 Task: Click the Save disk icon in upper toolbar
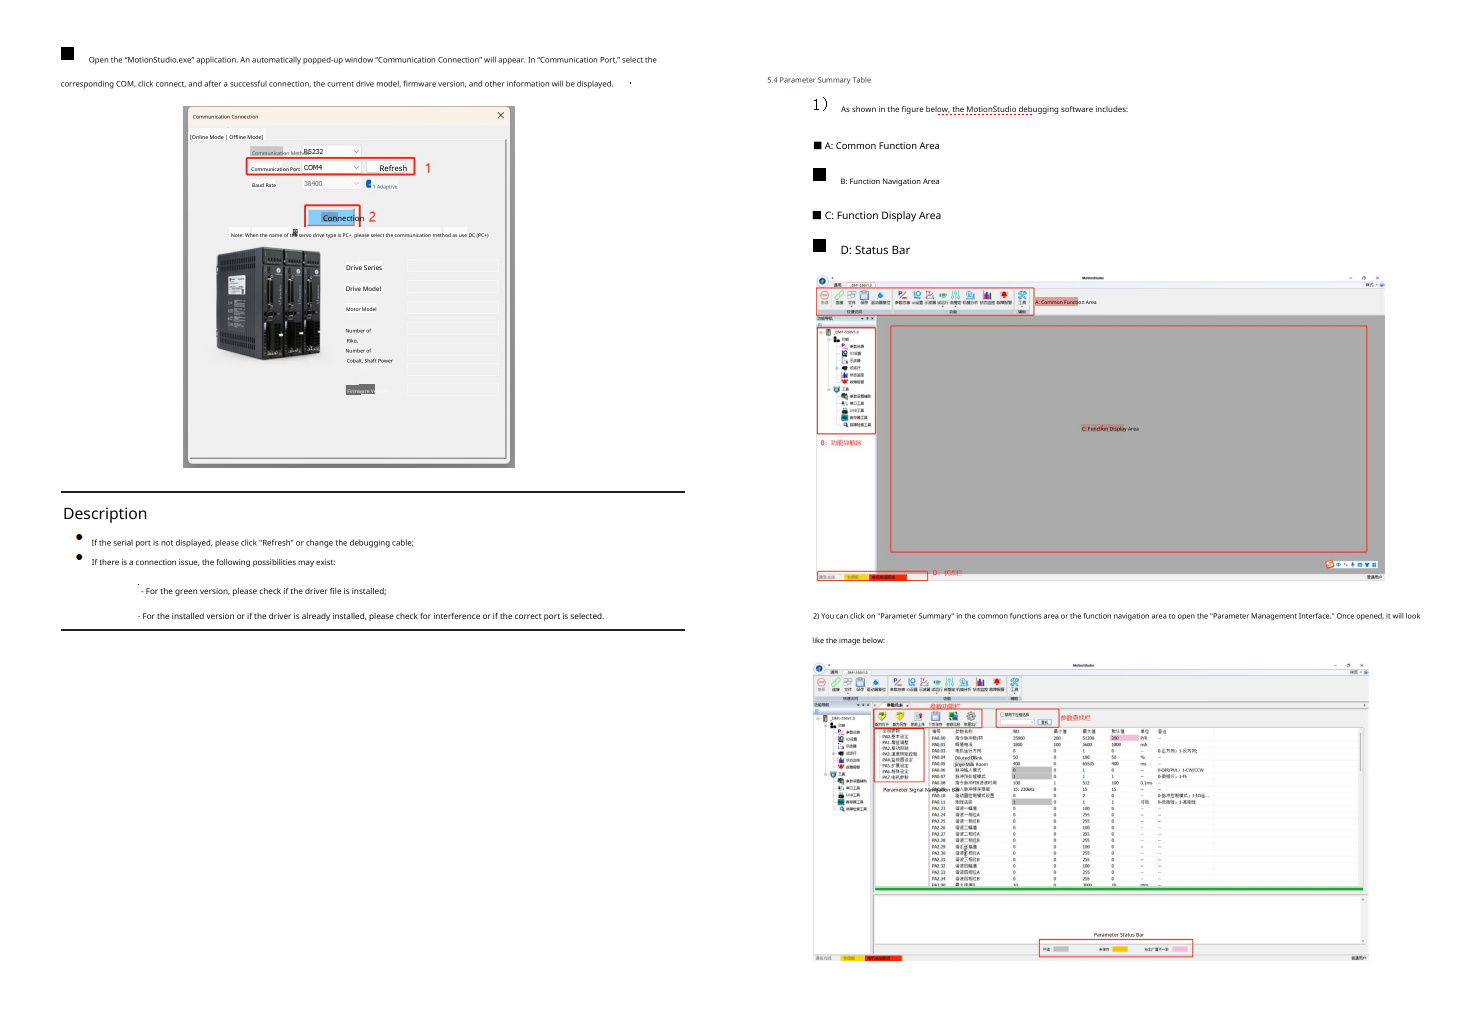click(x=864, y=295)
